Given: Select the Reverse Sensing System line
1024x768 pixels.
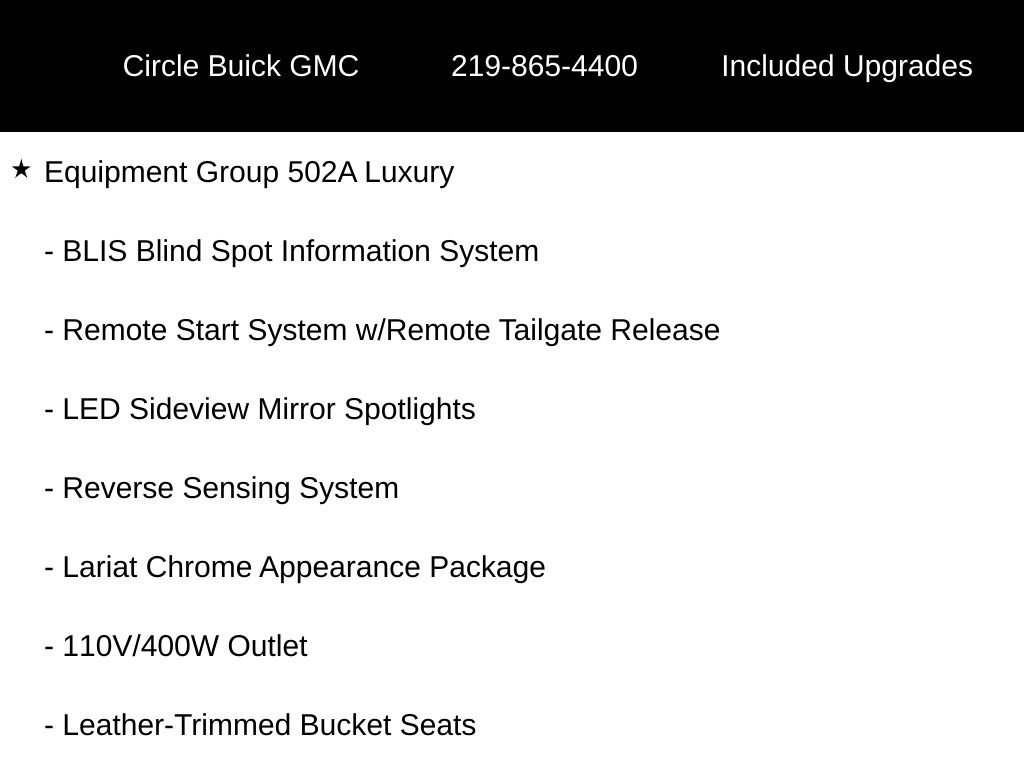Looking at the screenshot, I should click(221, 488).
